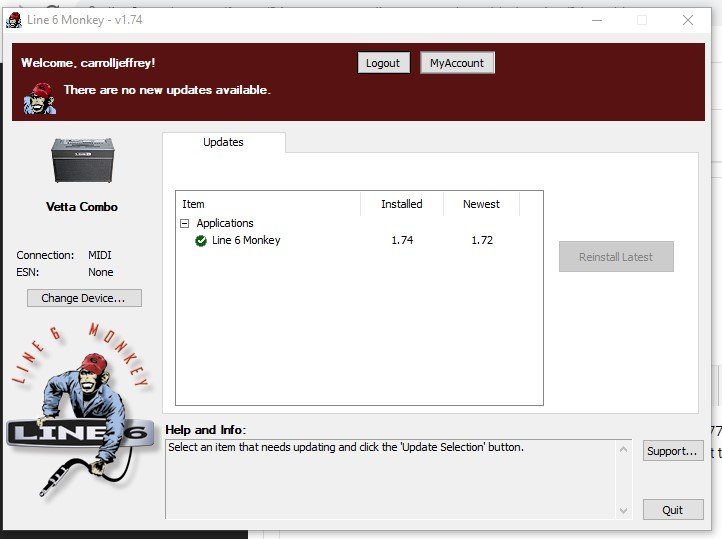Open MyAccount from the banner

tap(457, 63)
